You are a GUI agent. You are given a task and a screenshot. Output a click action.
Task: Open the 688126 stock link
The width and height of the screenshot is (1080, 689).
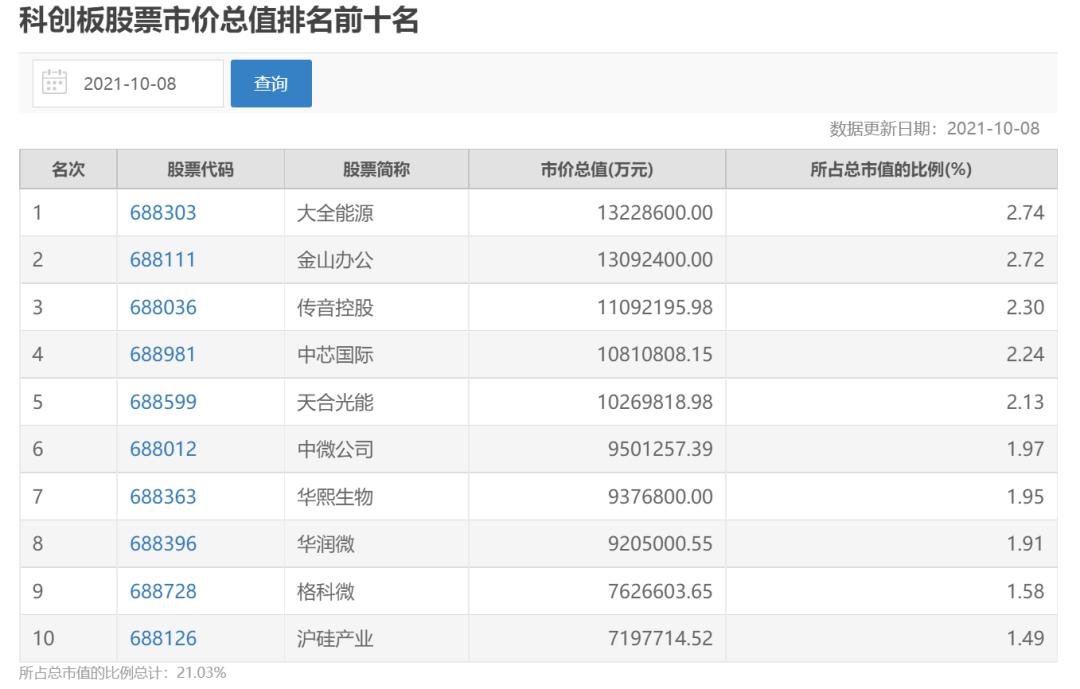tap(163, 639)
